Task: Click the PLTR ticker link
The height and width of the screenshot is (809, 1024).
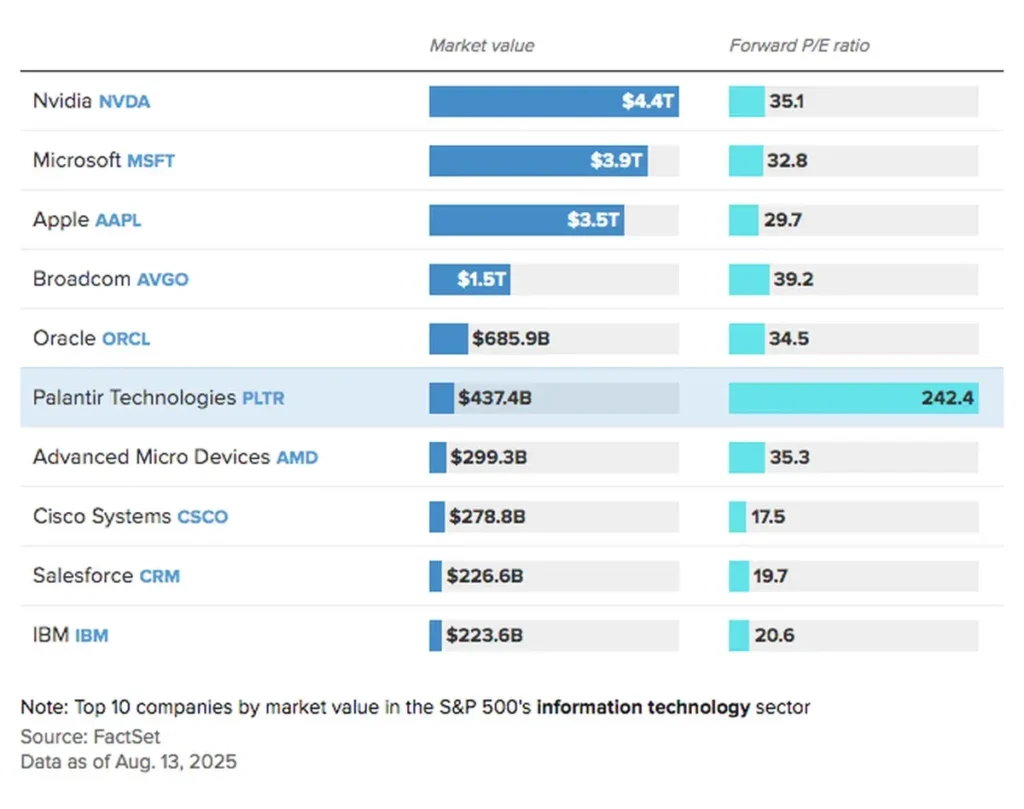Action: tap(263, 398)
